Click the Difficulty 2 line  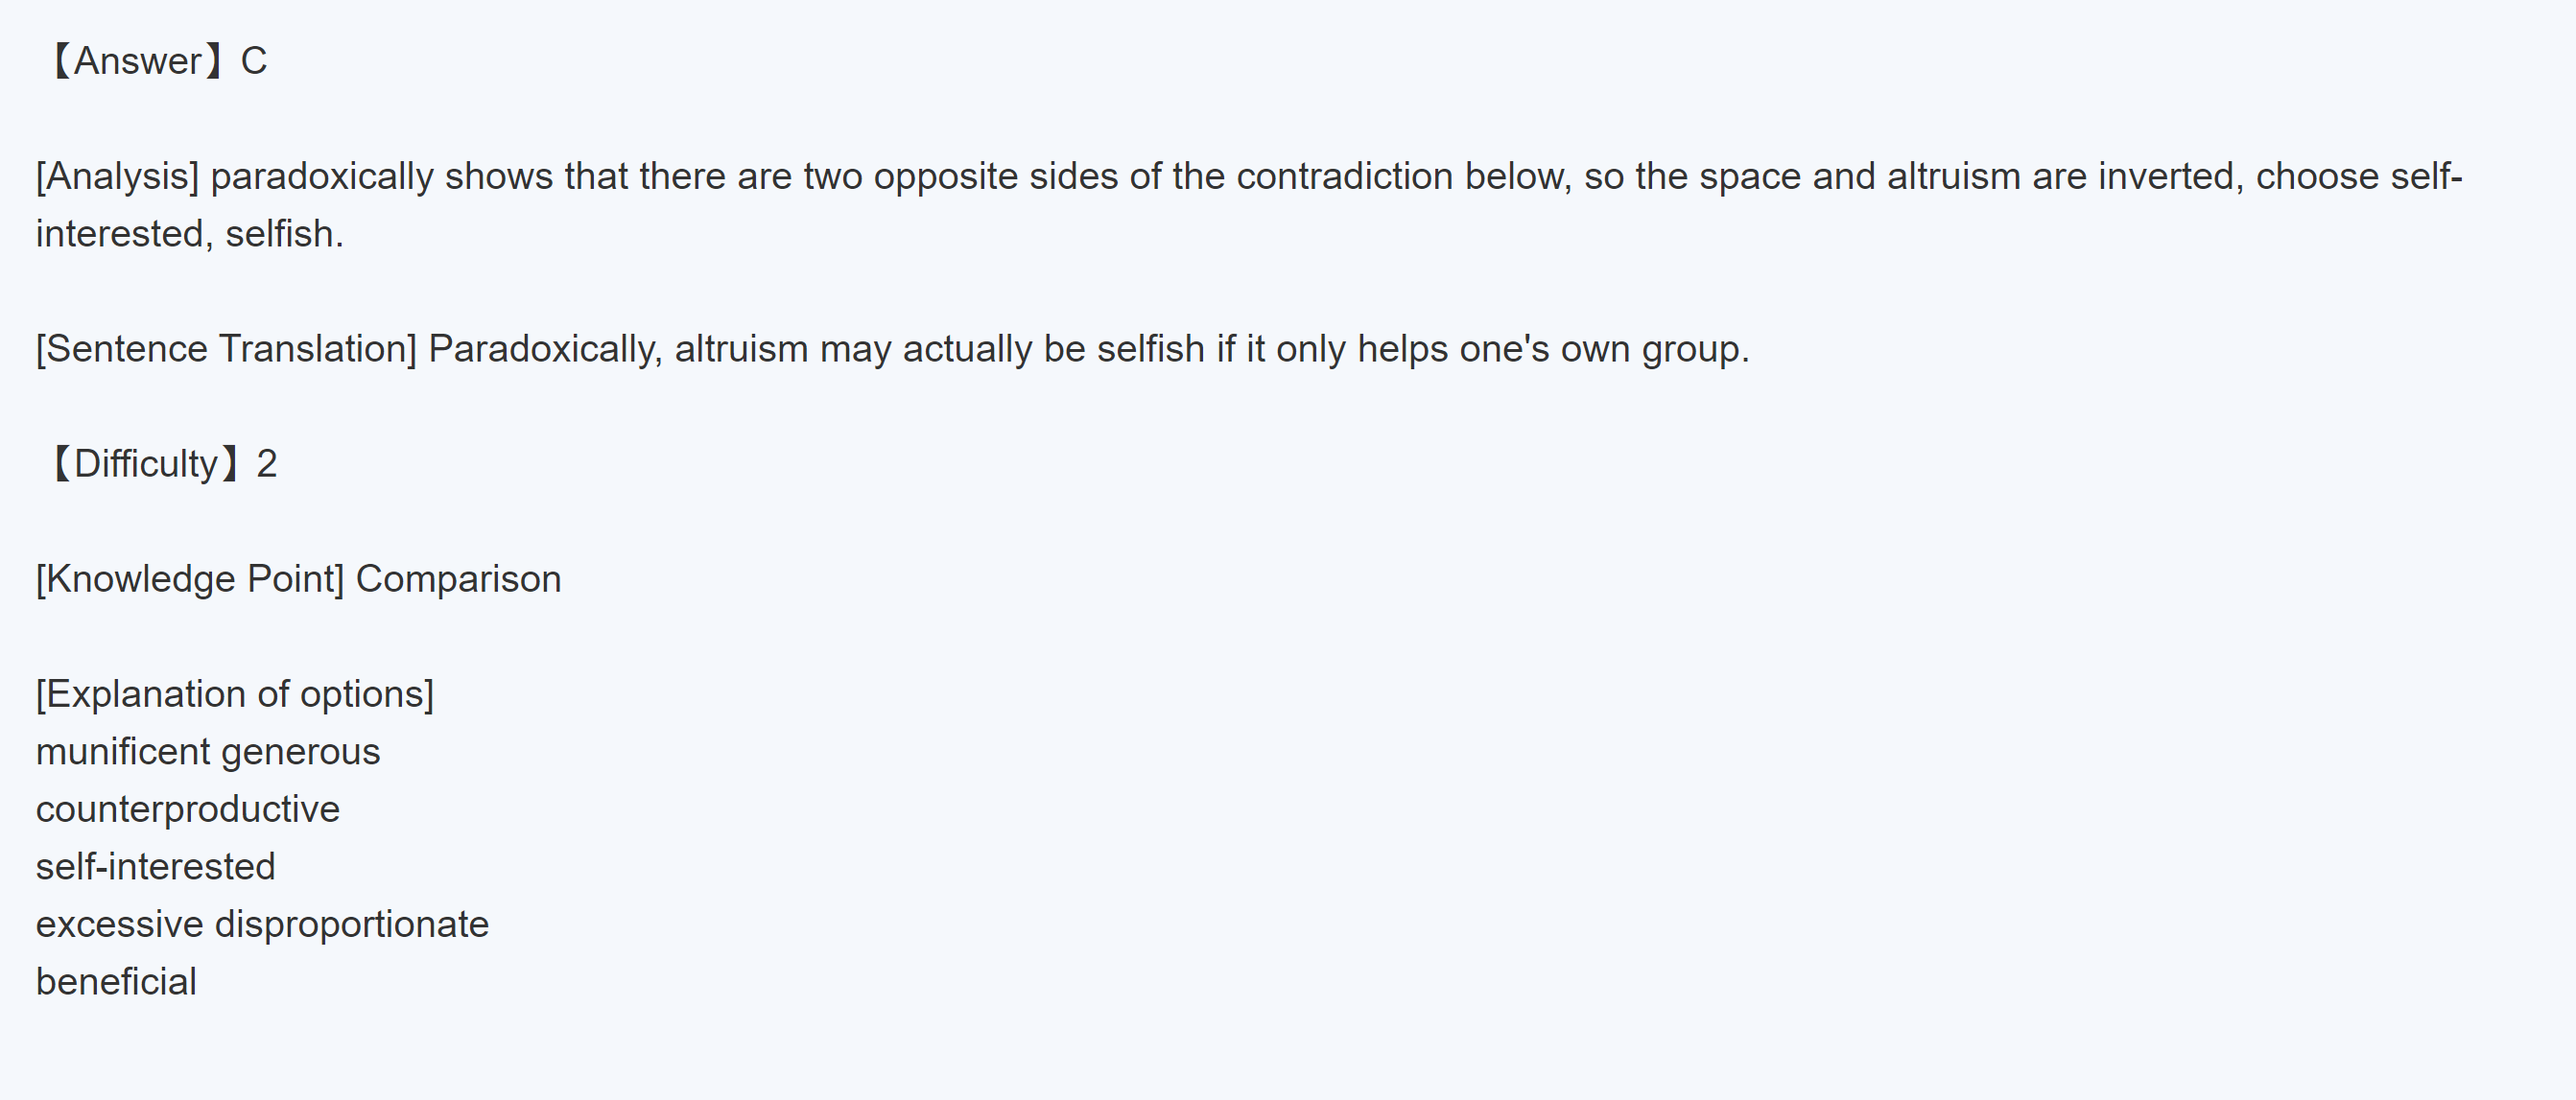pyautogui.click(x=160, y=464)
